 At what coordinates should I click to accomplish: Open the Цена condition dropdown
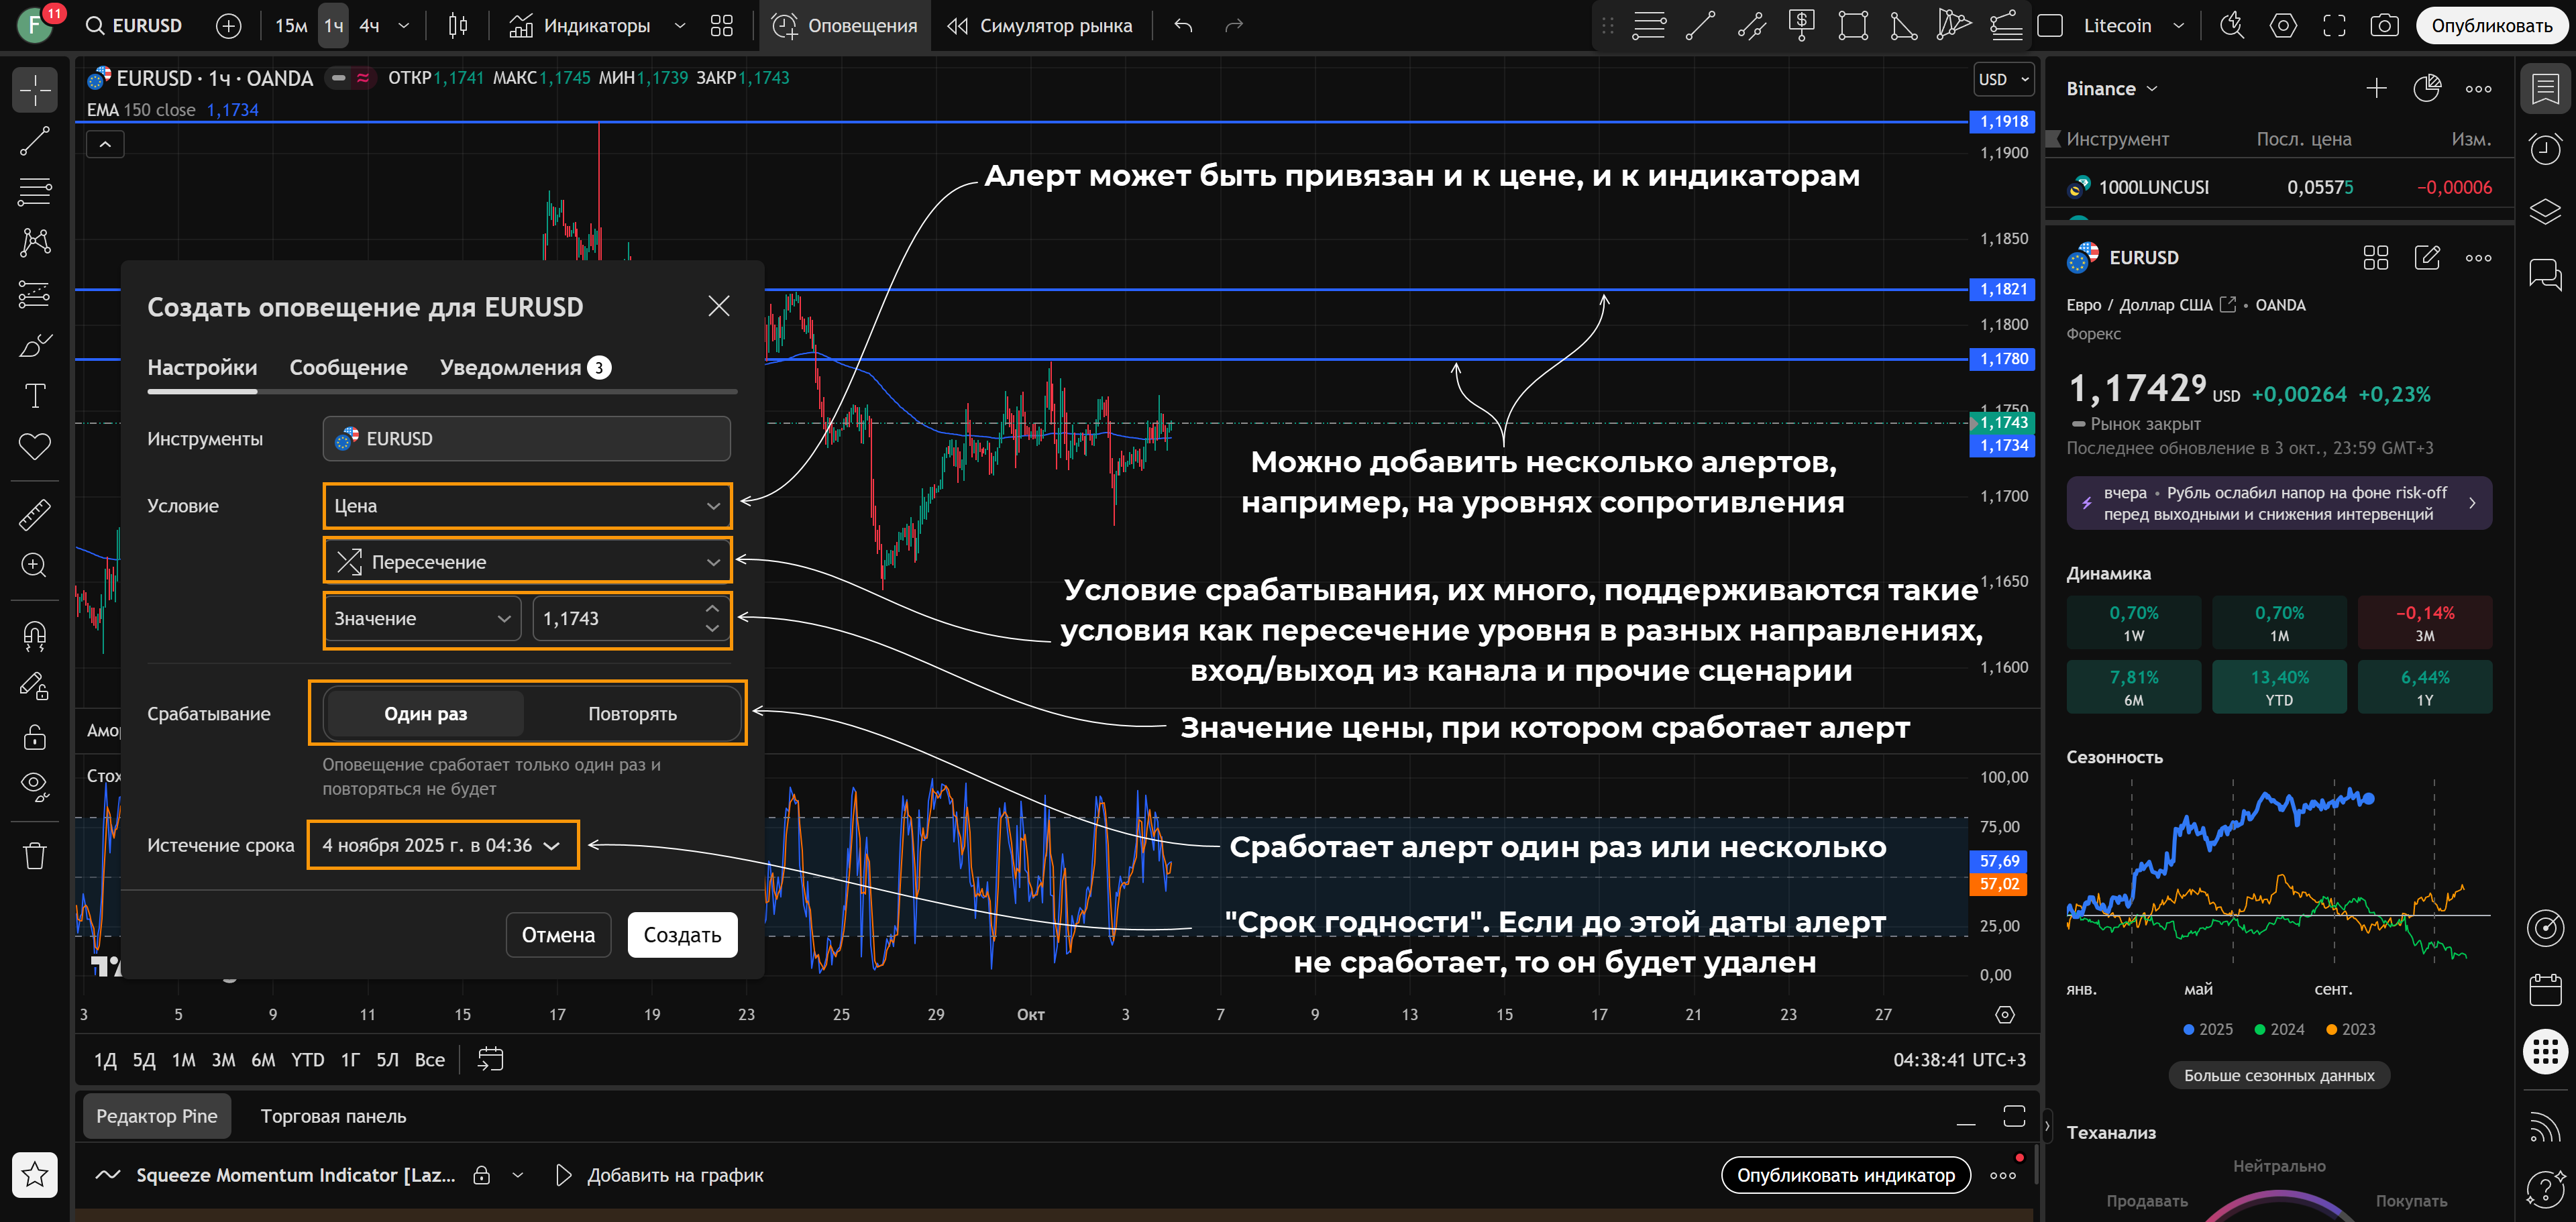[x=527, y=506]
